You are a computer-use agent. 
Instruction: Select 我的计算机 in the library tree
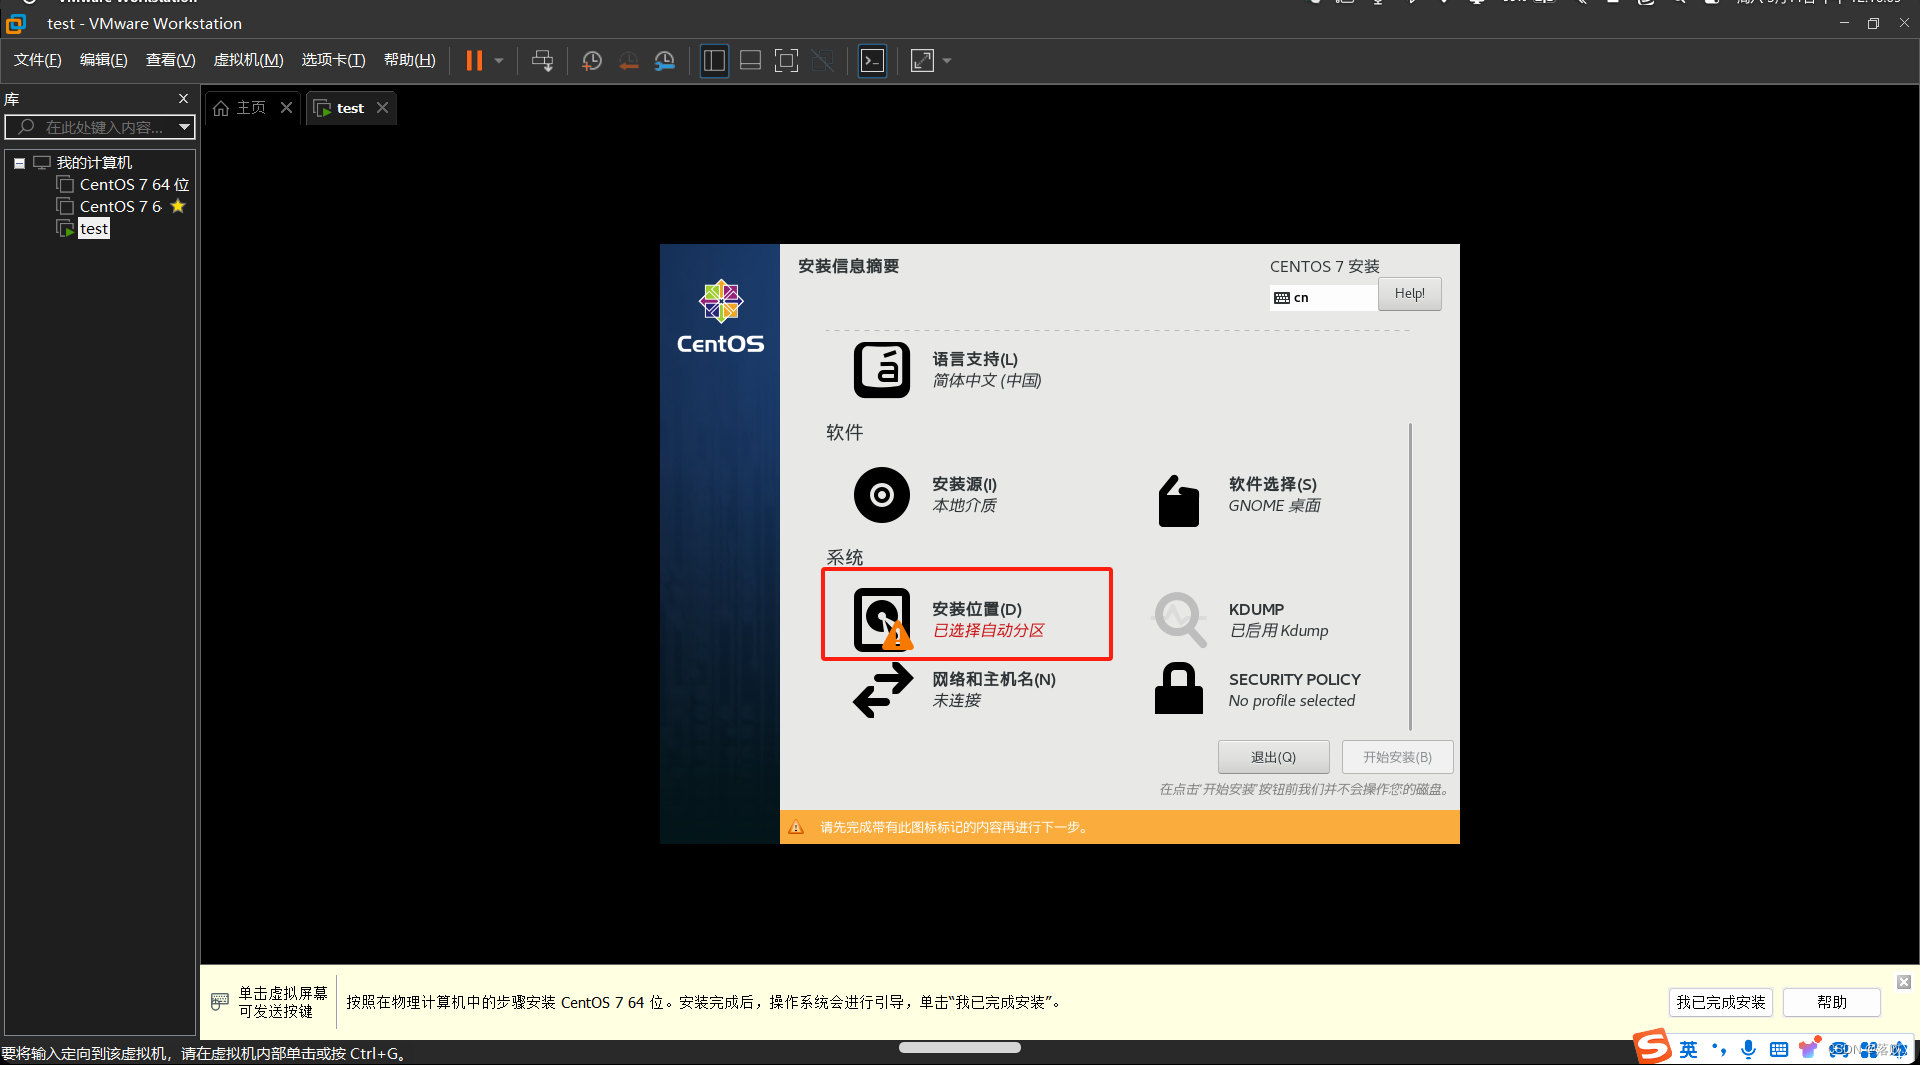point(94,163)
